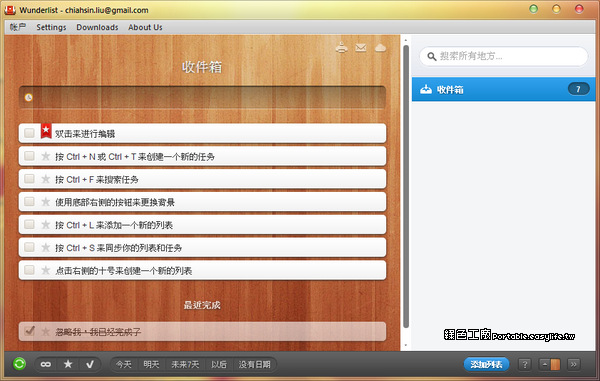Image resolution: width=600 pixels, height=381 pixels.
Task: Check off 使用底部右侧的按钮来更换背景 task
Action: pyautogui.click(x=29, y=201)
